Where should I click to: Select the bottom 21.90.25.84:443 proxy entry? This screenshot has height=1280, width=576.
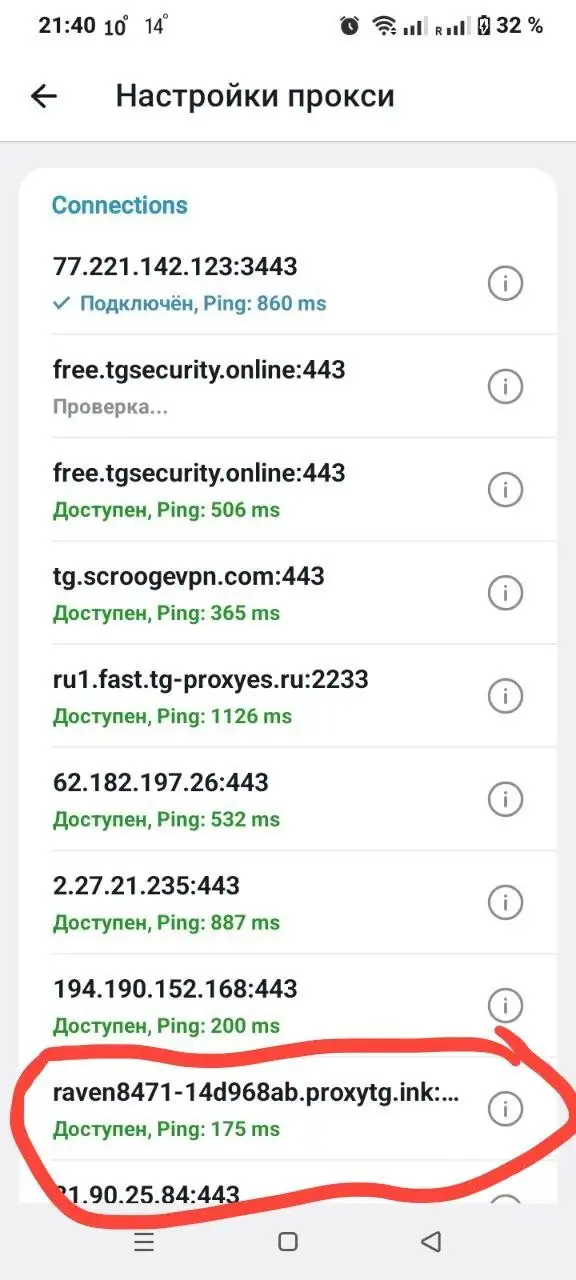200,1195
